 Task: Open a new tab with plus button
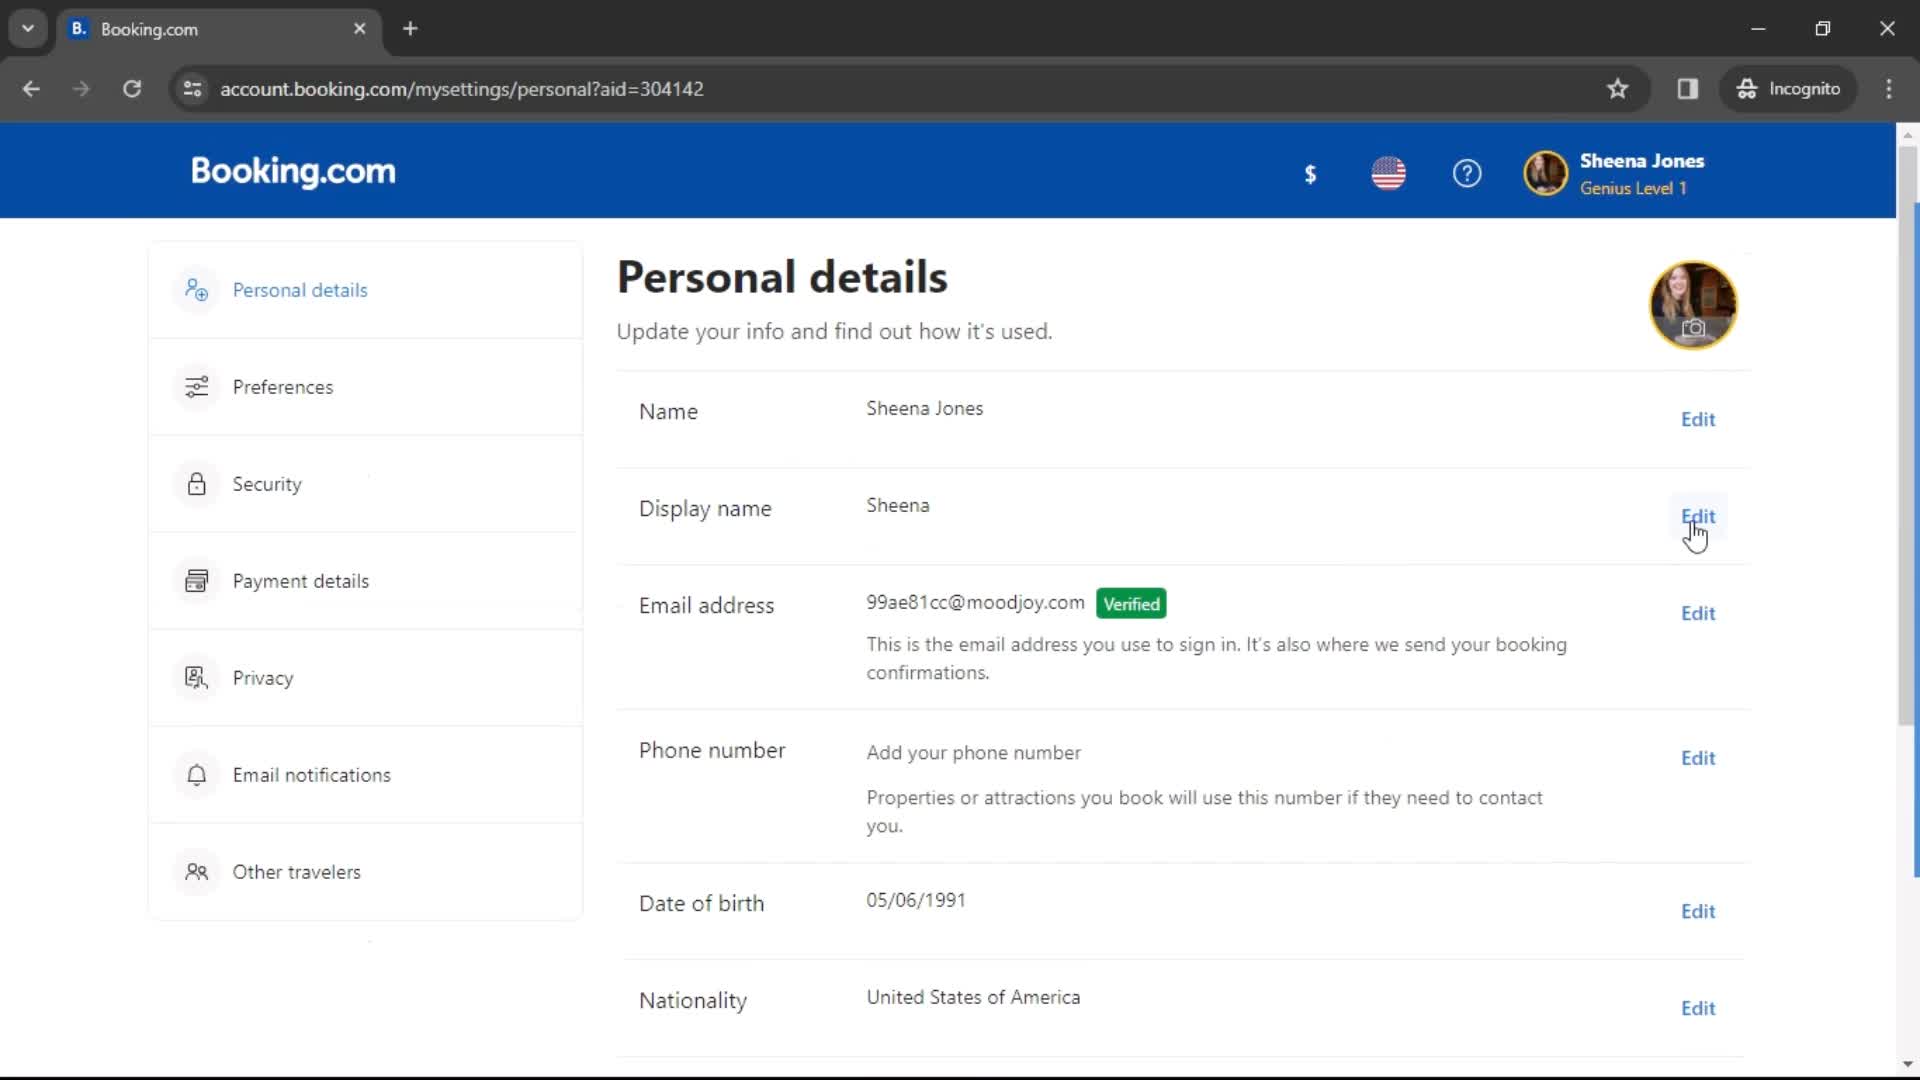tap(410, 29)
